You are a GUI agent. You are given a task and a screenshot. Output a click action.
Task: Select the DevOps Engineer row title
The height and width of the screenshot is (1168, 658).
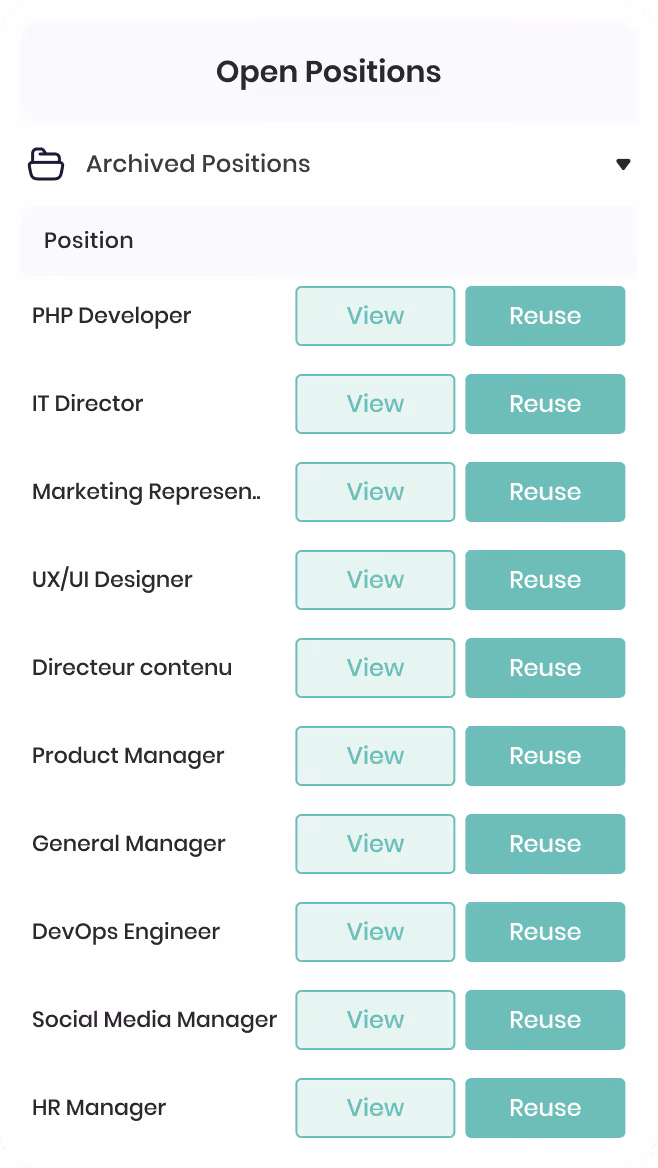(126, 932)
